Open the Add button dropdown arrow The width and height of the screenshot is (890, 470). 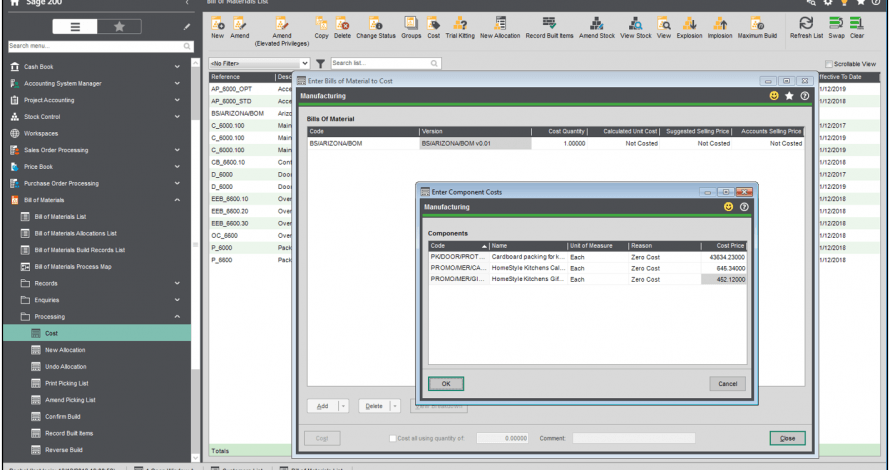point(343,406)
